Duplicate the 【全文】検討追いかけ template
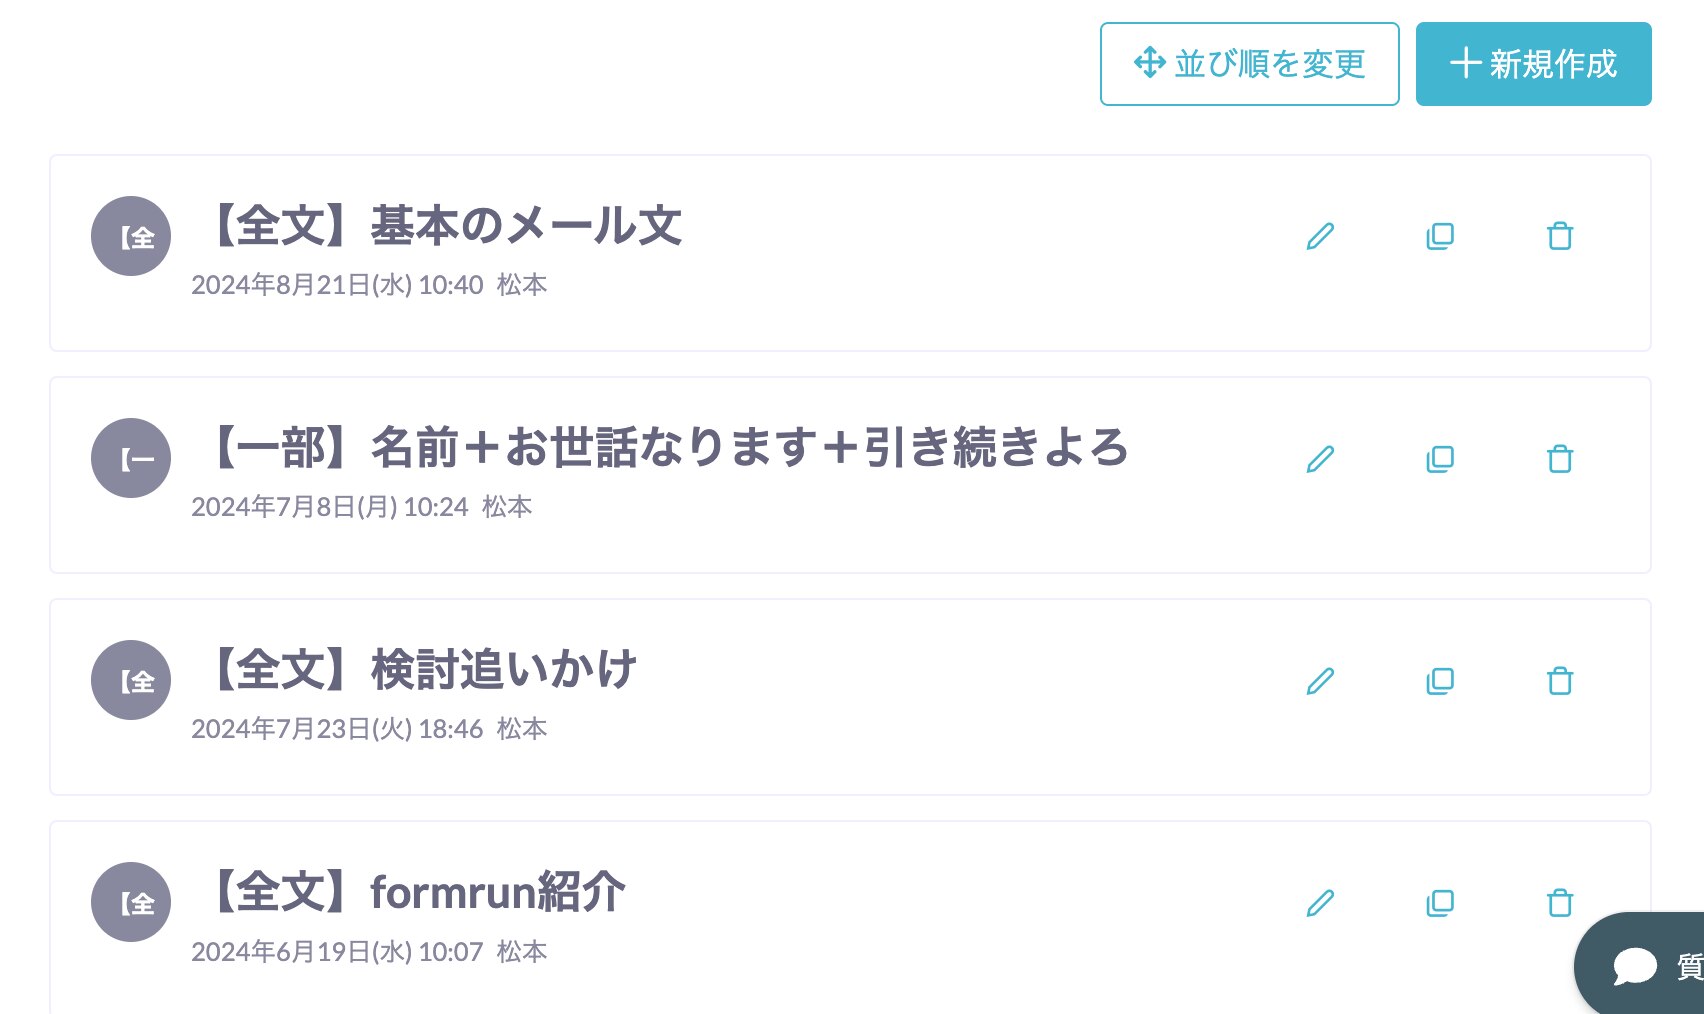The height and width of the screenshot is (1014, 1704). [1440, 681]
